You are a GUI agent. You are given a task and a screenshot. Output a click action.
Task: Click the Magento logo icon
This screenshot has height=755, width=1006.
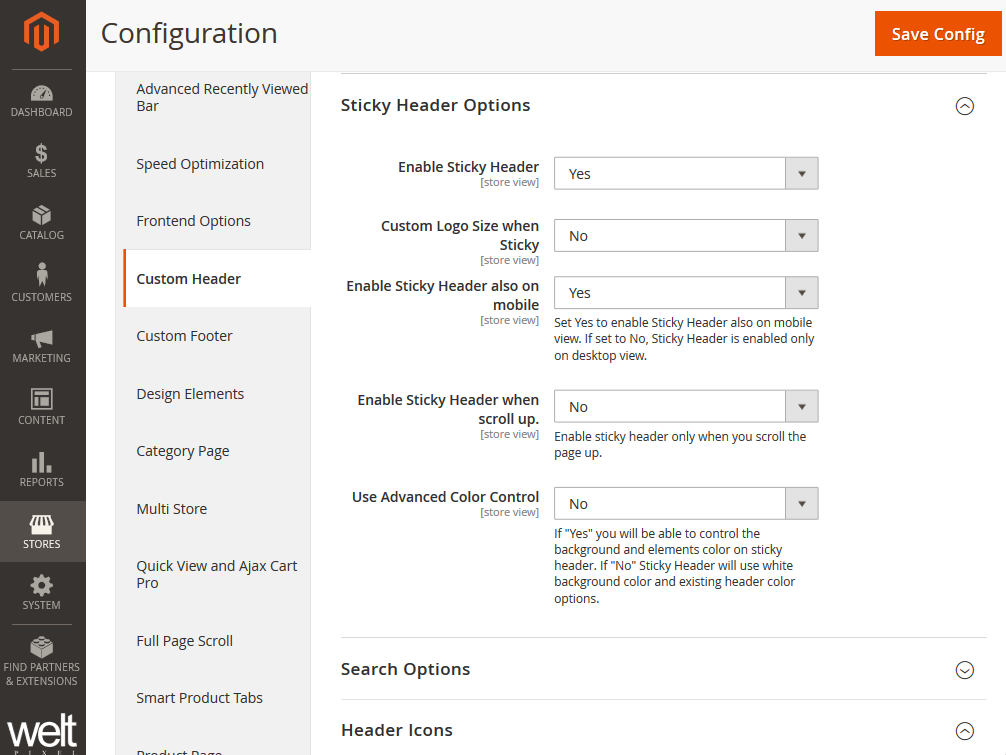coord(42,33)
